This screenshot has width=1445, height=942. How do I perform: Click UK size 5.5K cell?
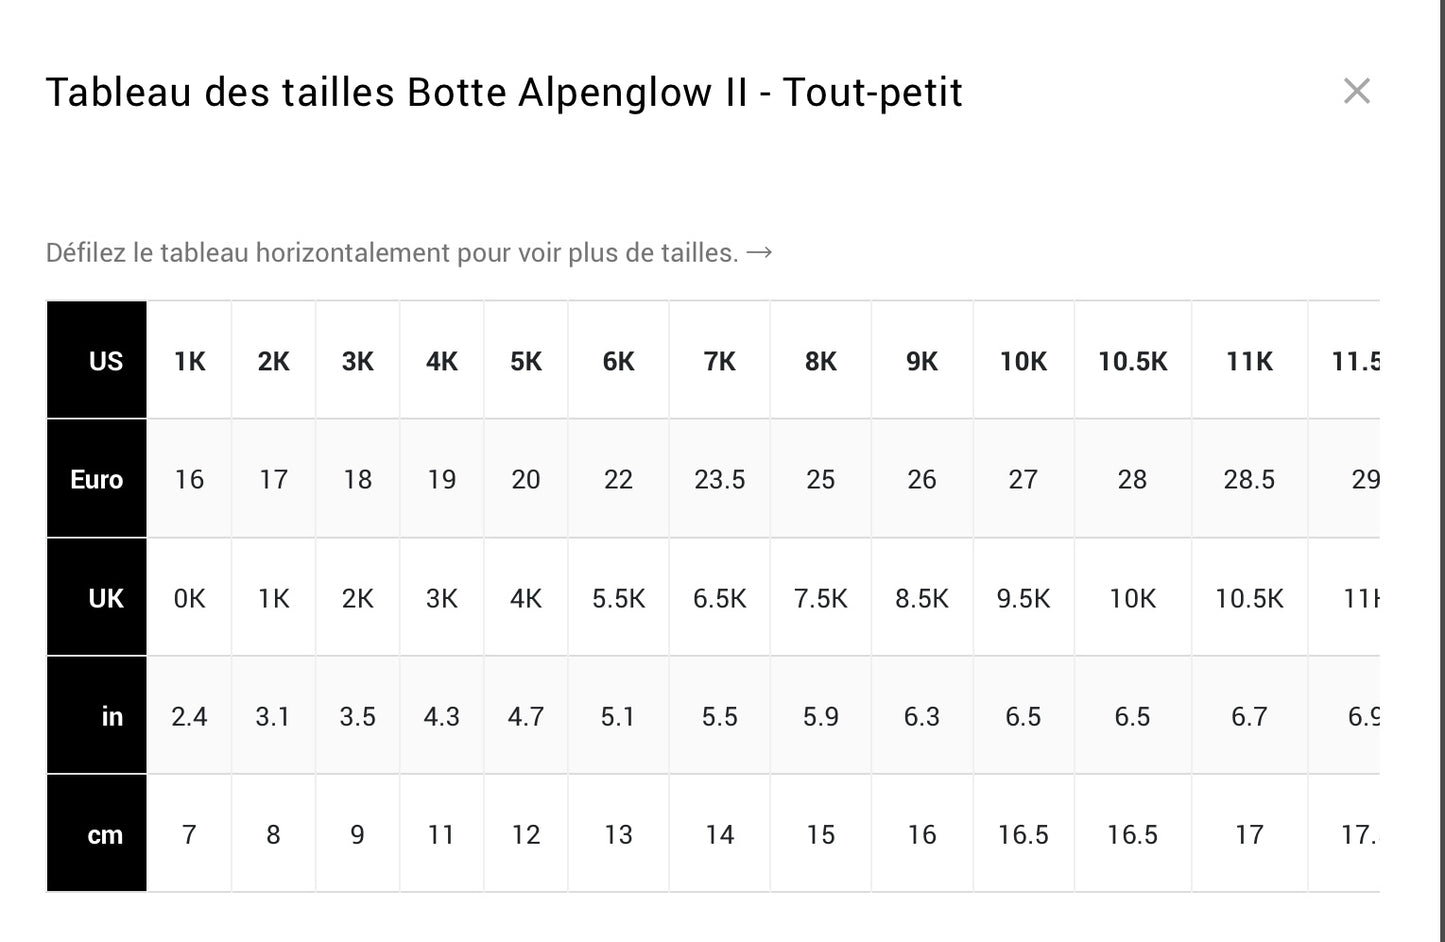(618, 598)
